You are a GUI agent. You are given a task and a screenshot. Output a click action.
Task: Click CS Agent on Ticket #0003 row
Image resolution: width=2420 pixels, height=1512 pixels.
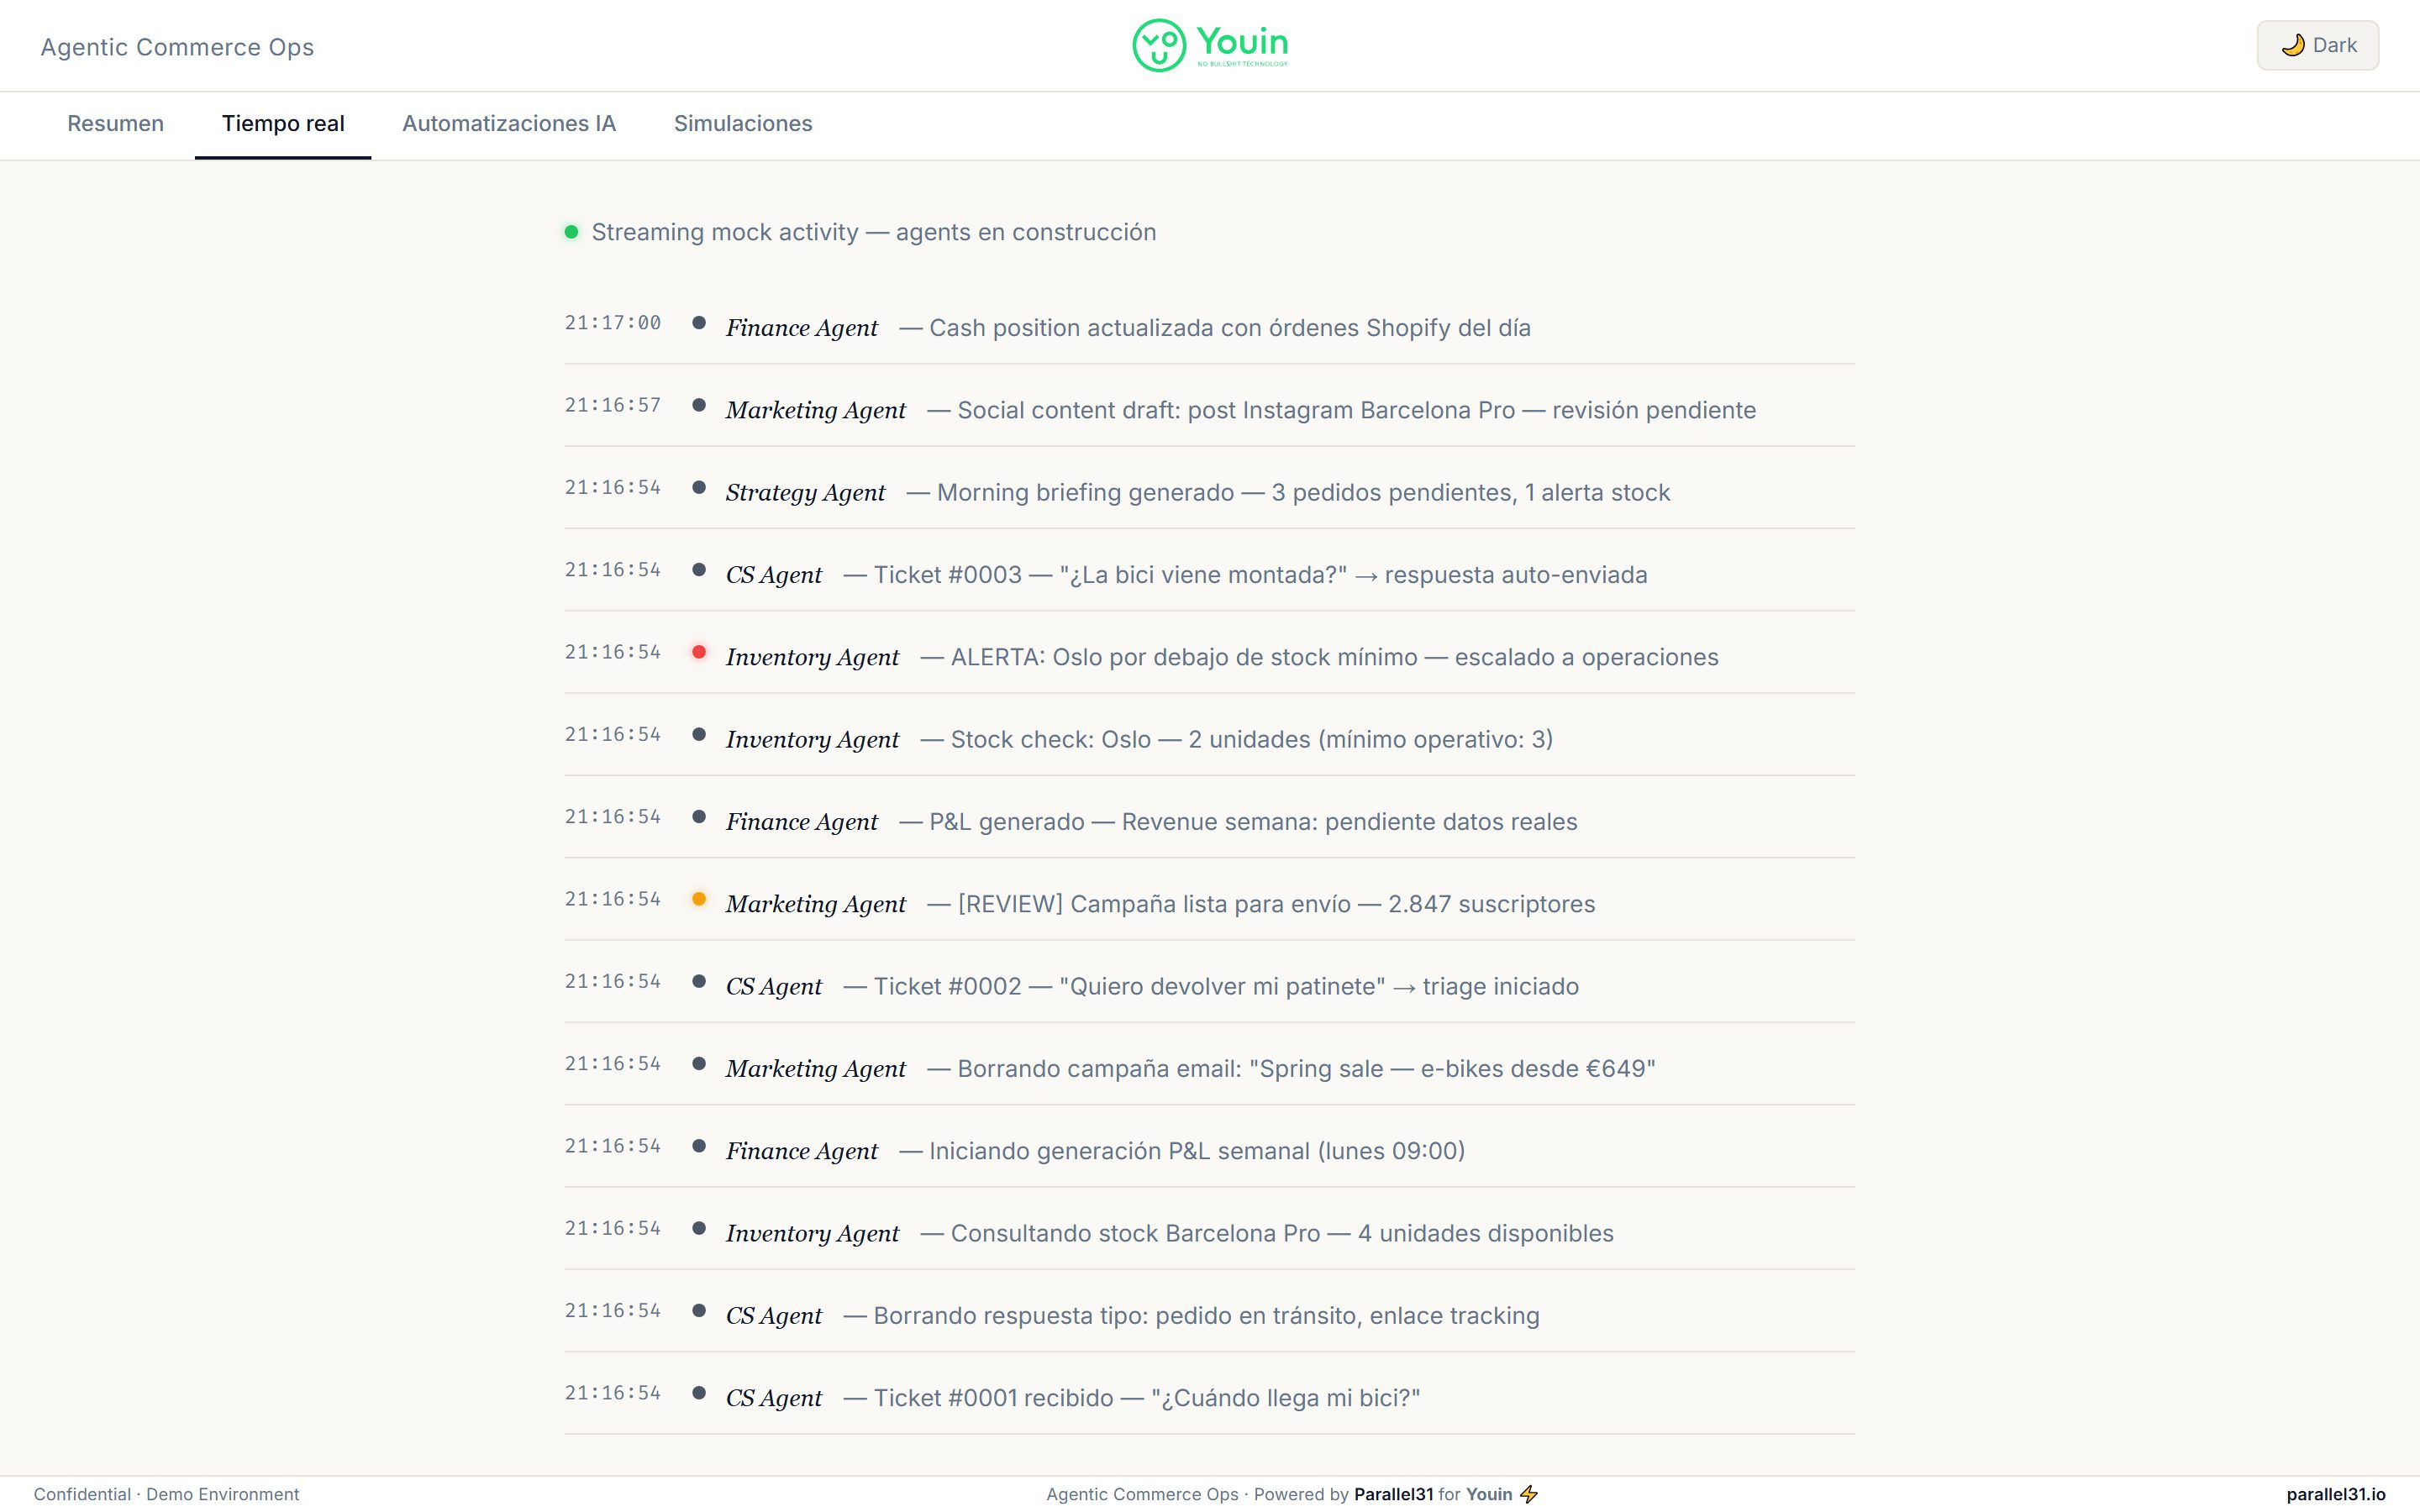(774, 575)
